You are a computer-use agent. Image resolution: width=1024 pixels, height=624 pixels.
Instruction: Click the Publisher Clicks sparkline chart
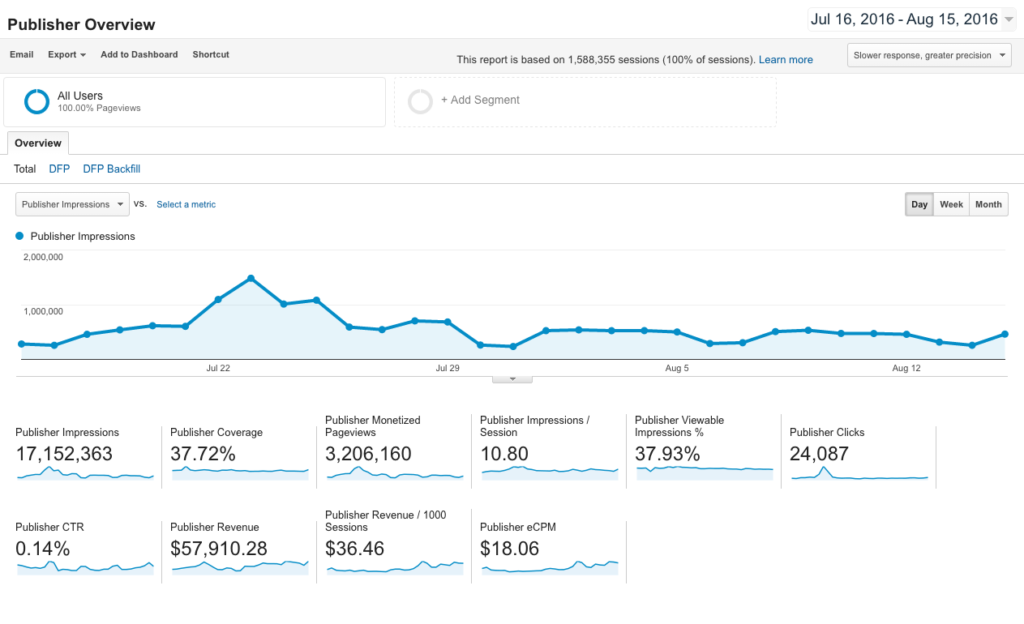tap(860, 474)
